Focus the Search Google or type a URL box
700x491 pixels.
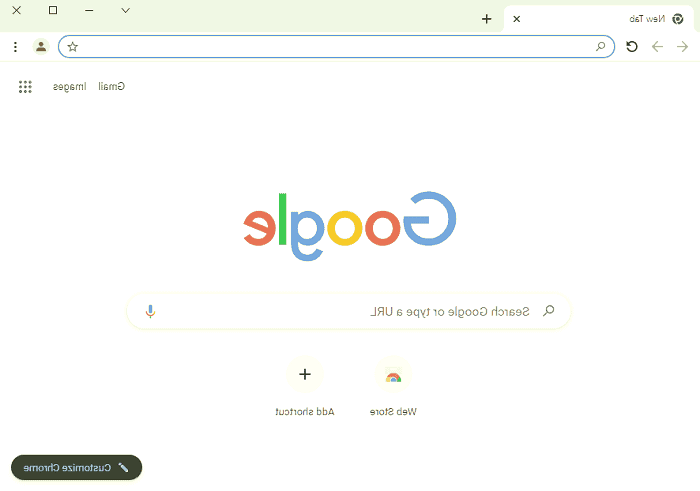coord(349,311)
